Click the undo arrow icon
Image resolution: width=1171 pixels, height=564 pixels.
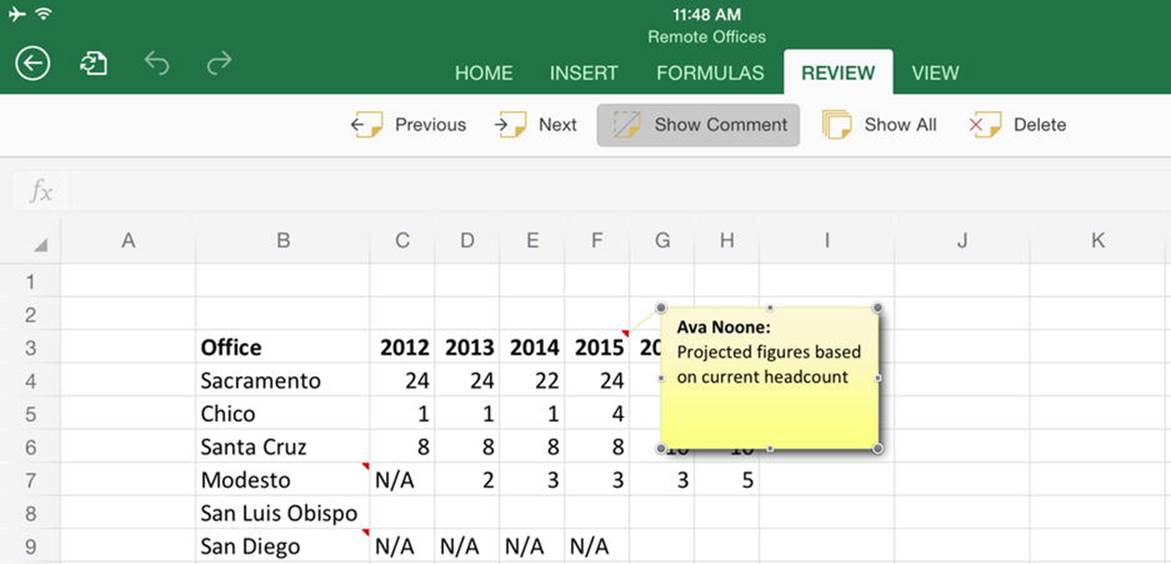157,64
